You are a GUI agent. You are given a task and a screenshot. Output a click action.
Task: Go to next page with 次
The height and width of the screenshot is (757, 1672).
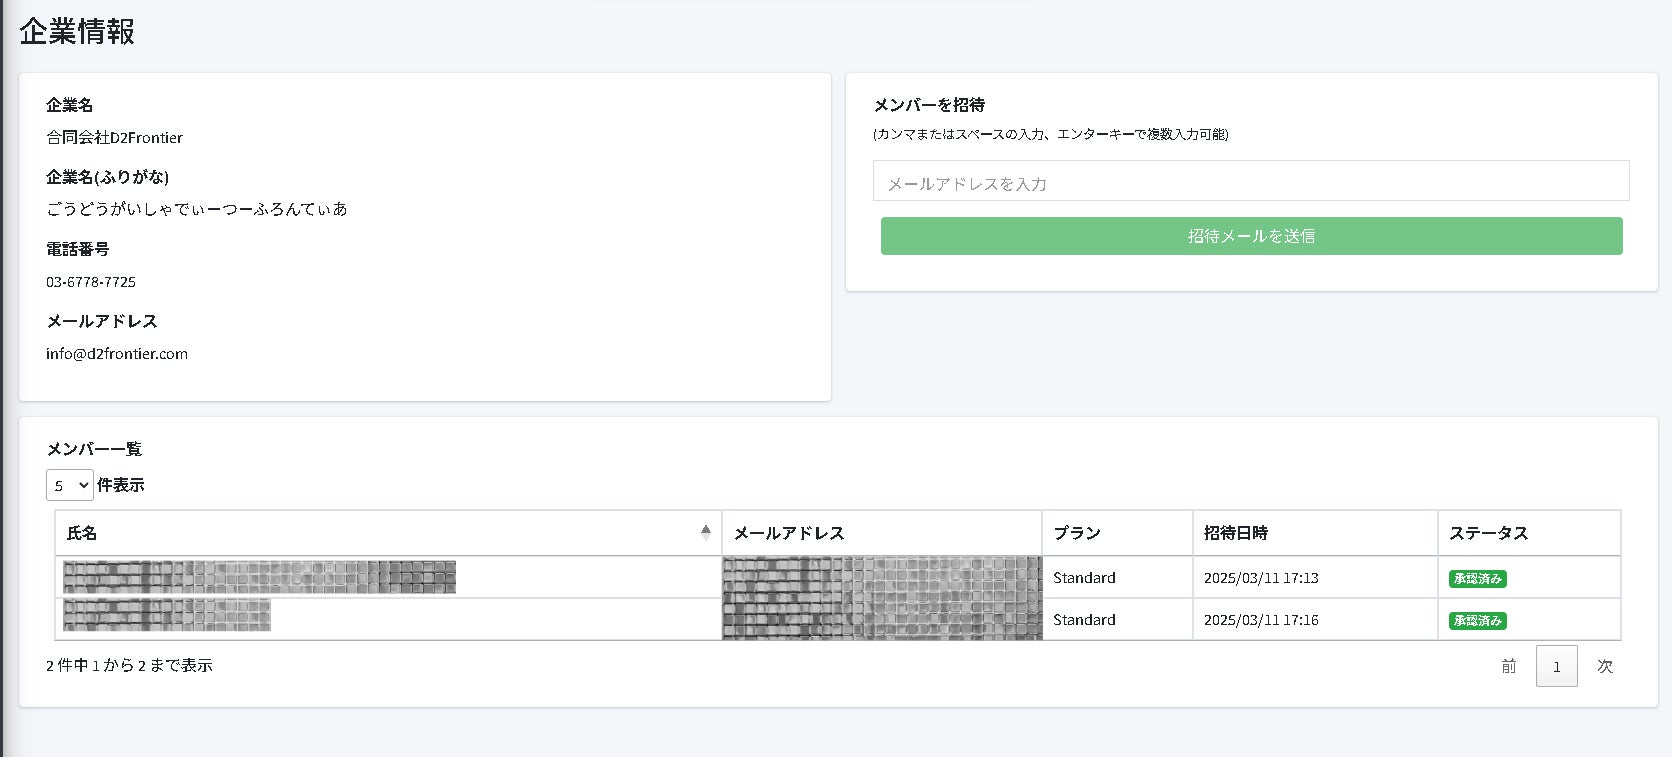tap(1605, 666)
